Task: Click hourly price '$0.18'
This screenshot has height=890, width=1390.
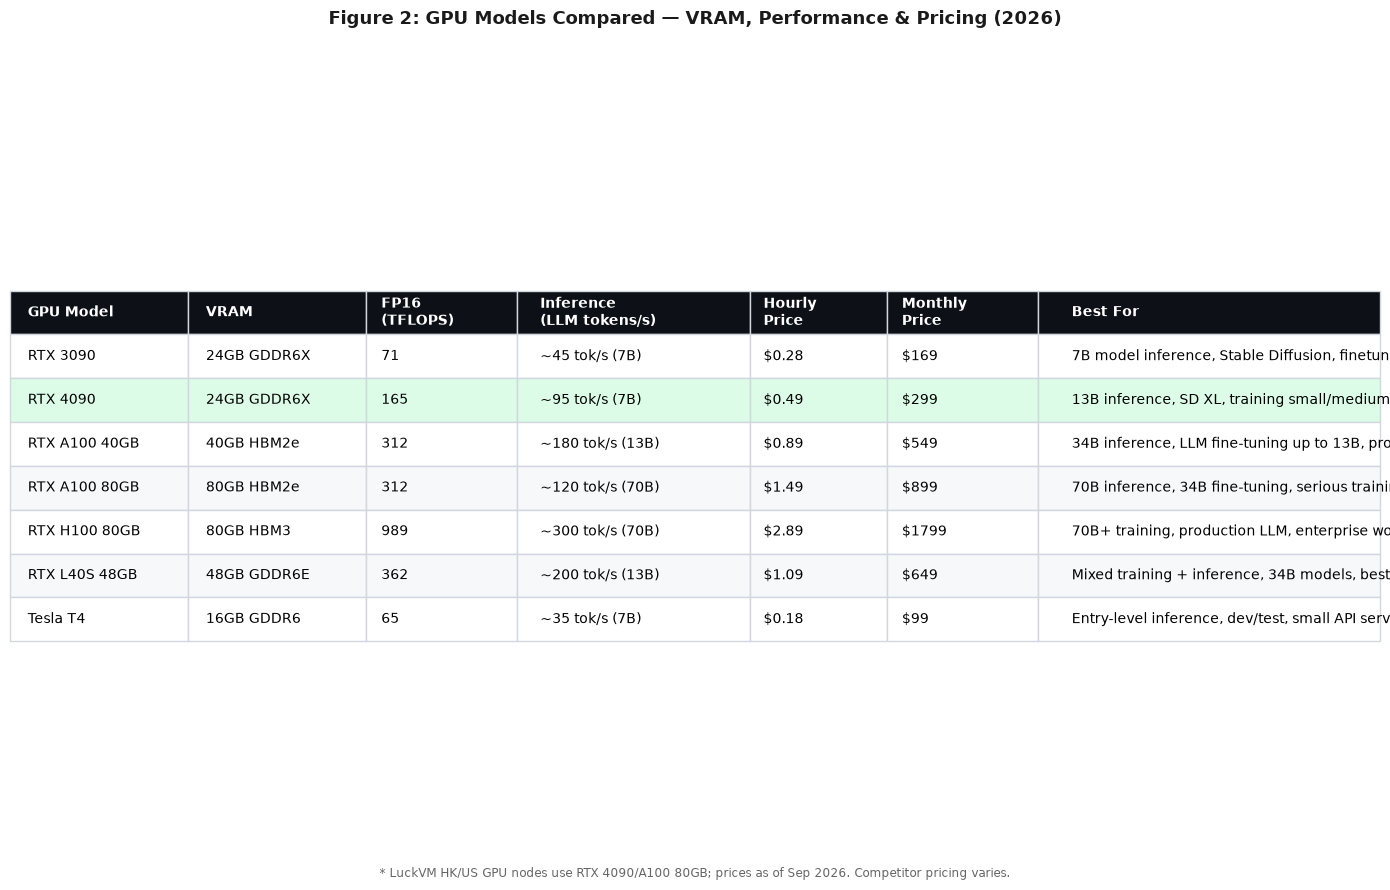Action: click(x=818, y=619)
